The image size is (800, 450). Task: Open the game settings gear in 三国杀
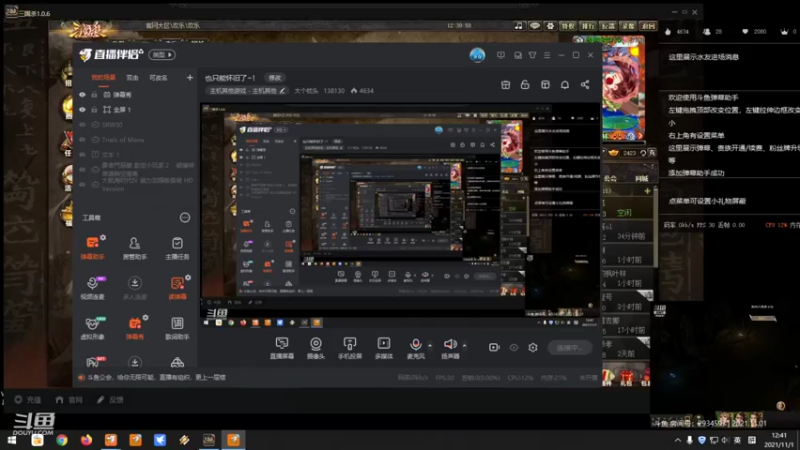click(x=550, y=26)
